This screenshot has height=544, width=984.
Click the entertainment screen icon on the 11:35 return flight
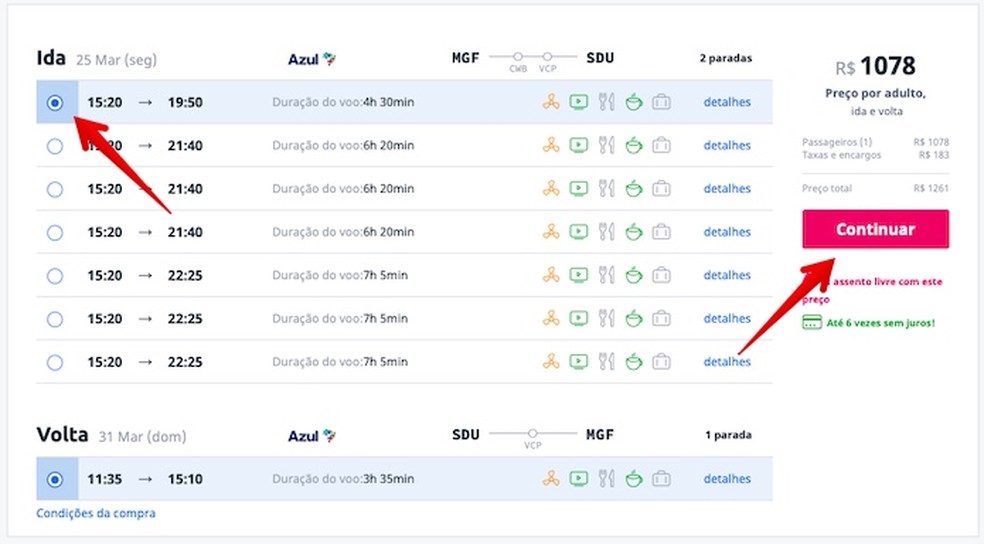click(x=578, y=479)
